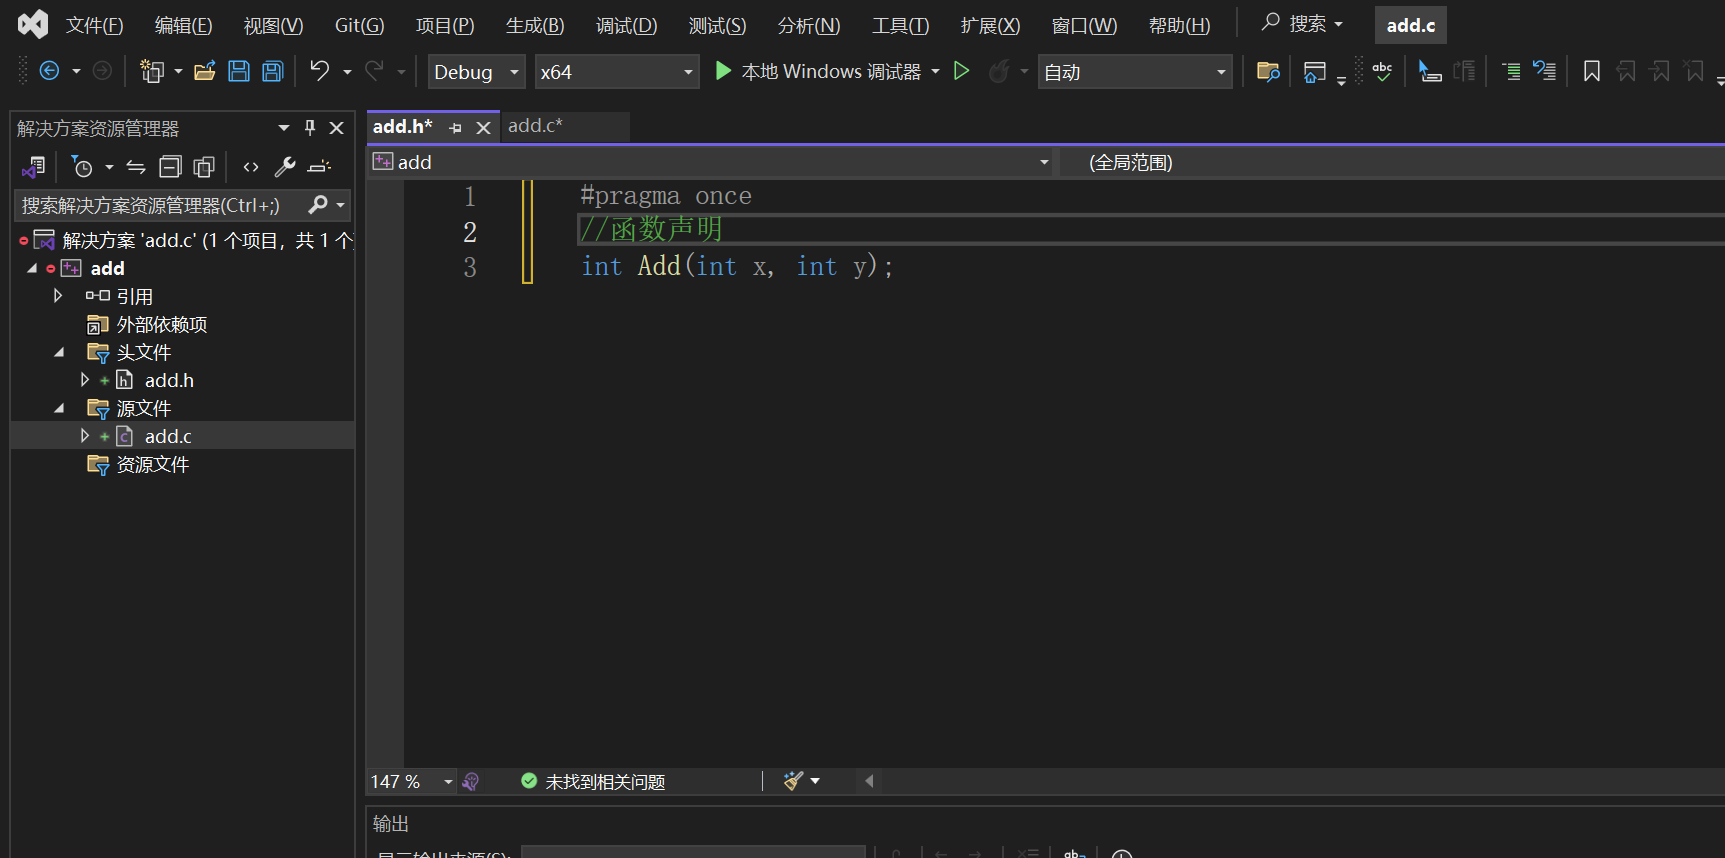Save all files with the stacked-disks icon

(x=273, y=71)
